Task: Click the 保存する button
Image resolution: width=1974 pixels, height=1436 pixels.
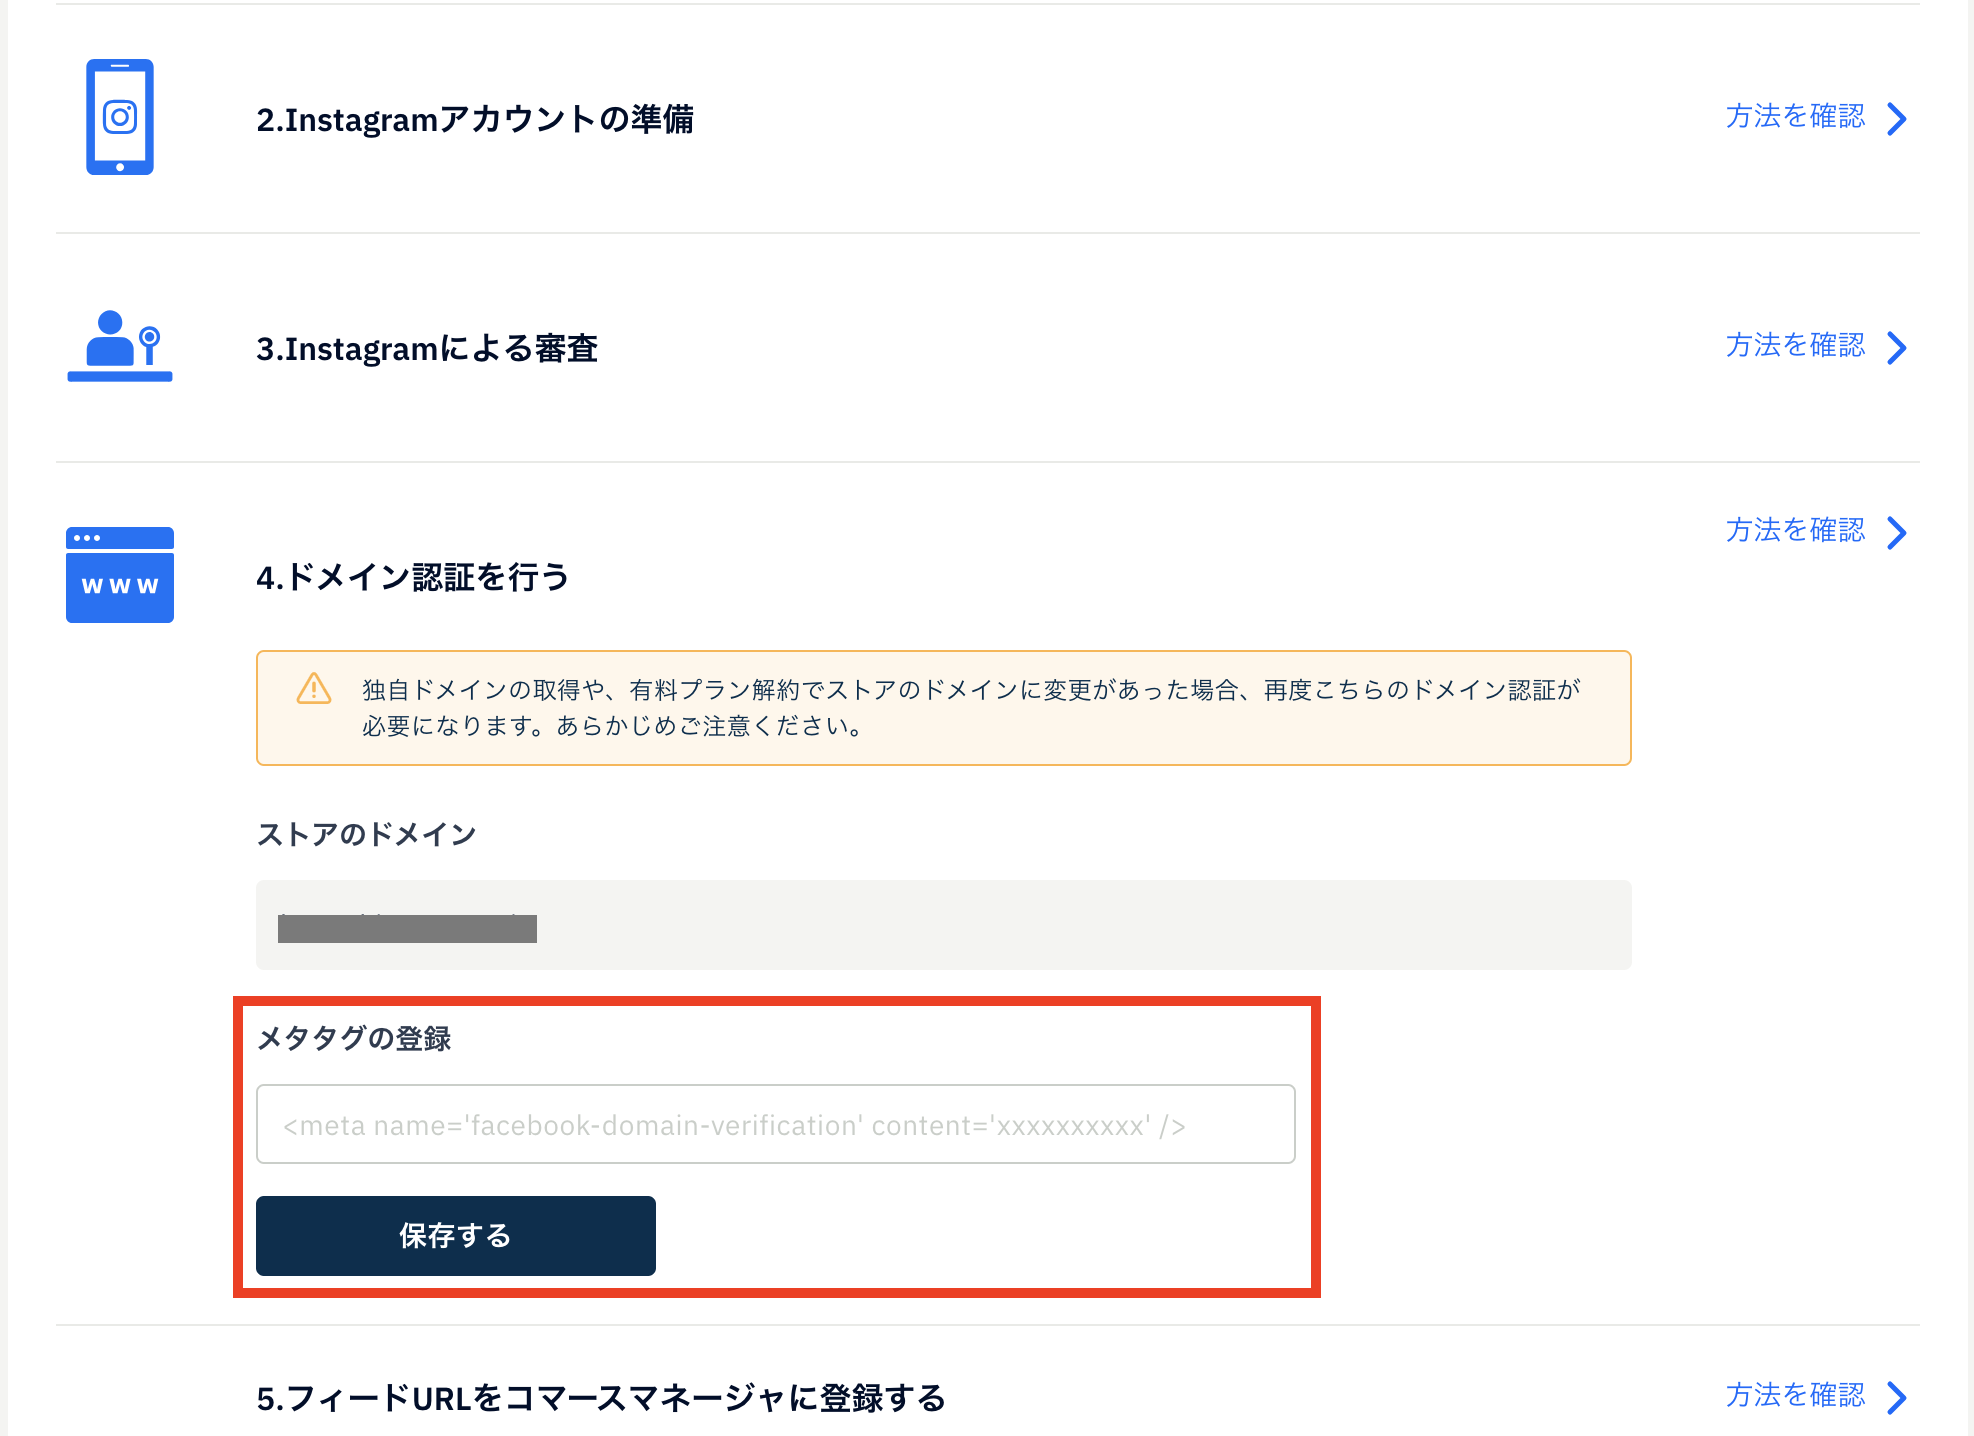Action: [456, 1236]
